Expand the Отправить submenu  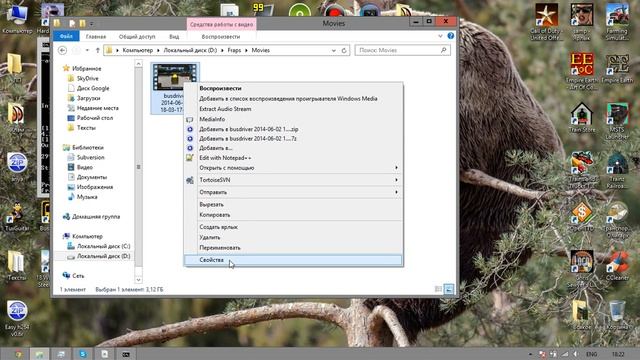click(294, 192)
